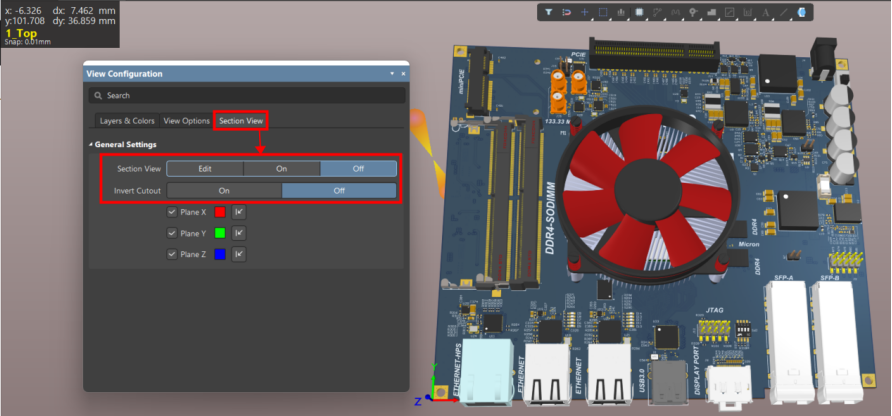
Task: Choose the rectangle selection tool icon
Action: pyautogui.click(x=602, y=12)
